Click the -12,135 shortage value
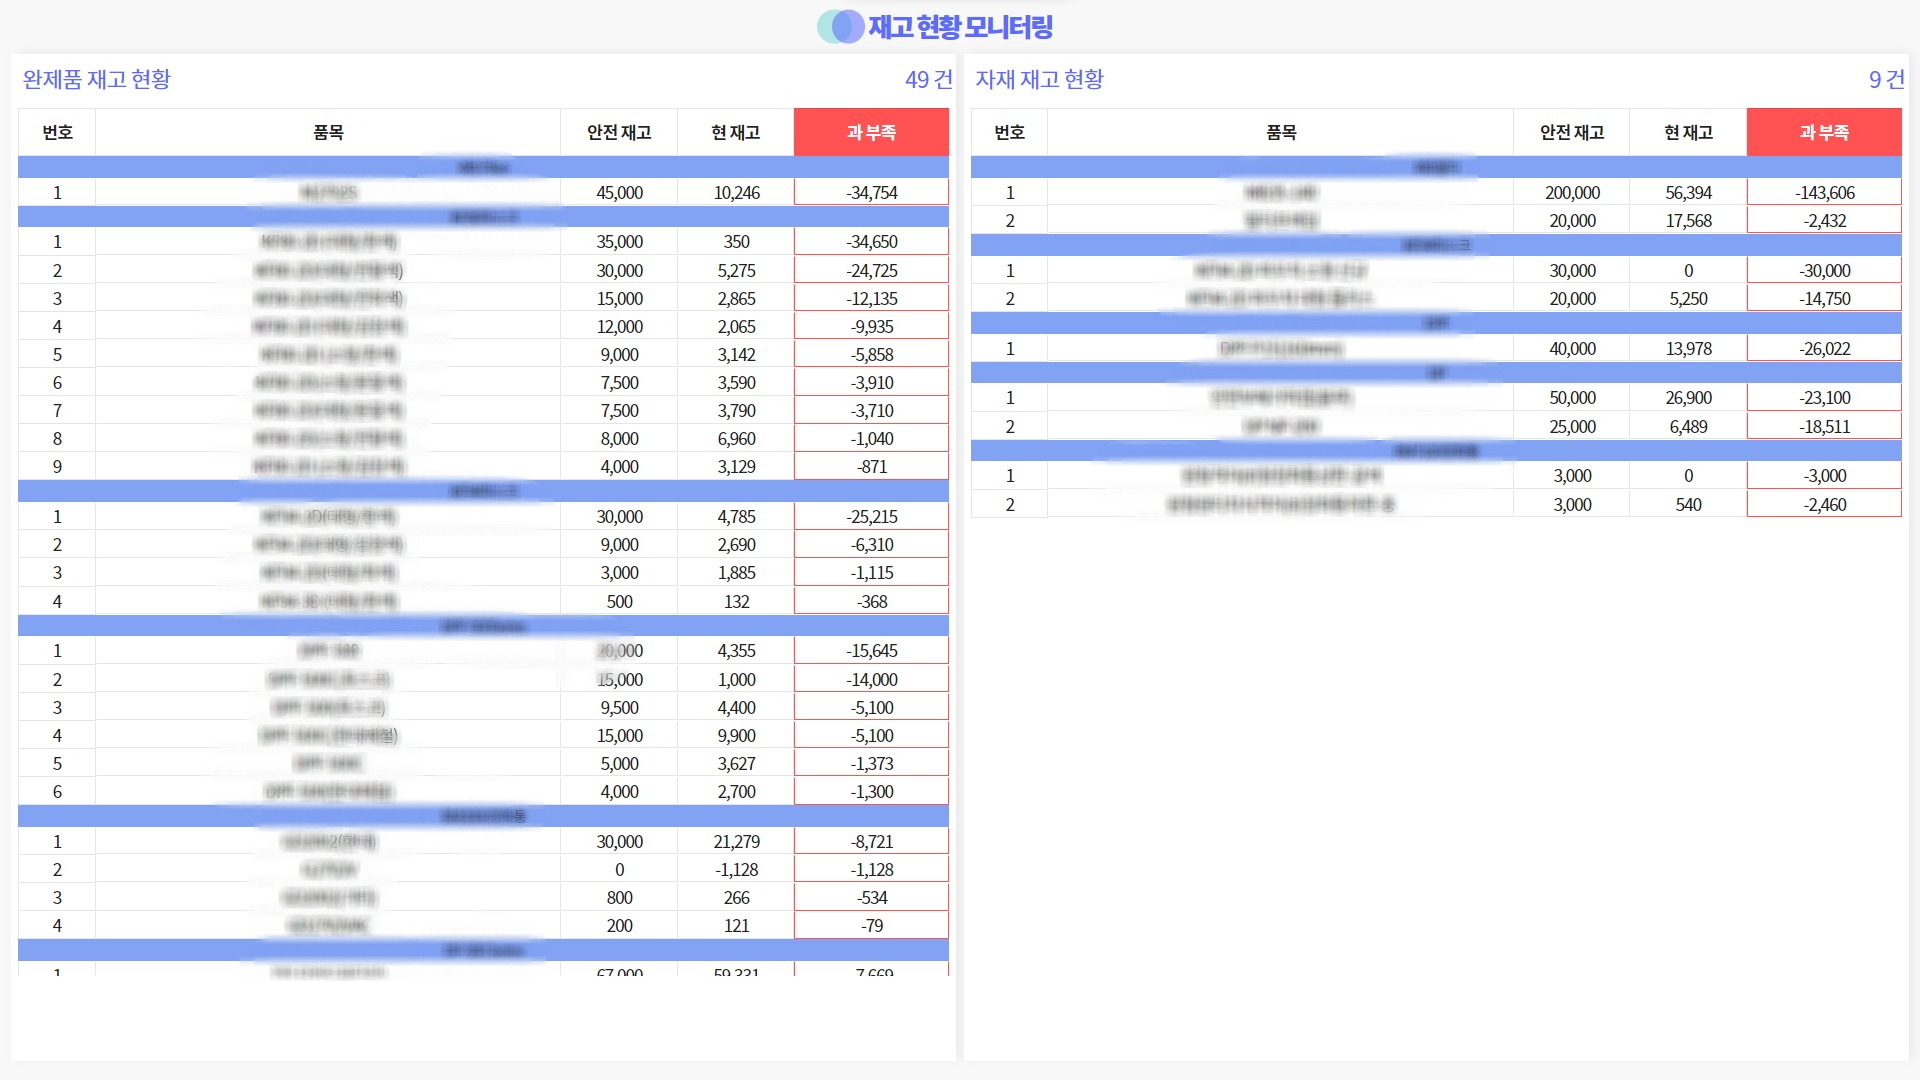 tap(871, 298)
